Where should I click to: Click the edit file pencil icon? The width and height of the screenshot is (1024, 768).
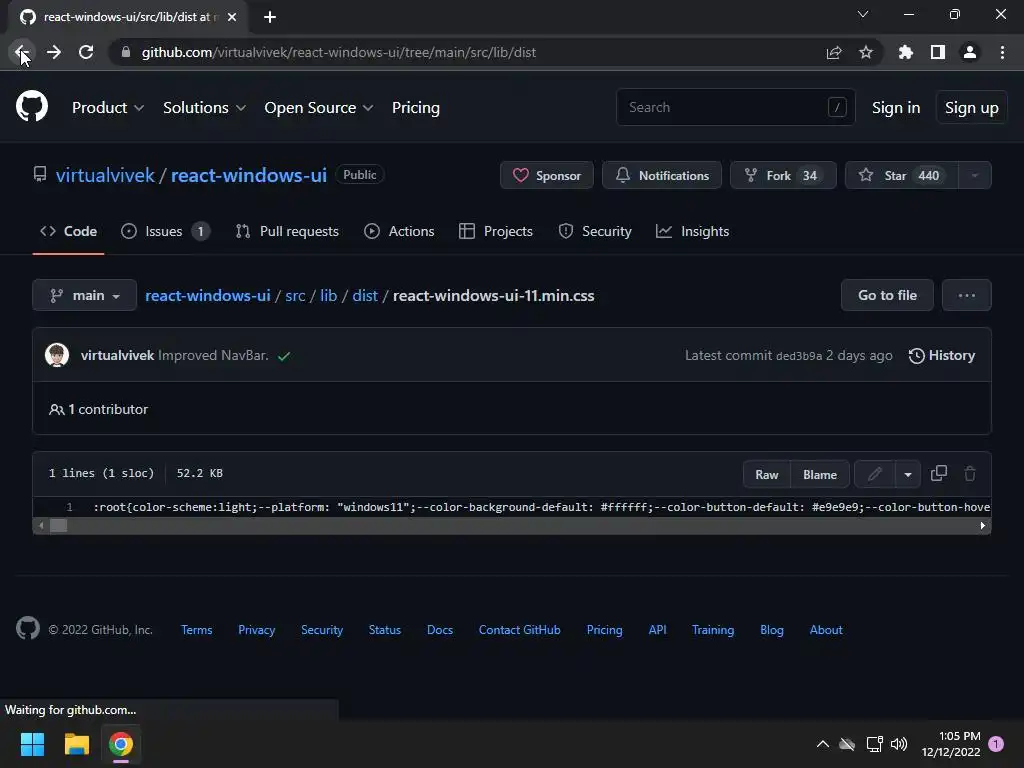pos(874,474)
